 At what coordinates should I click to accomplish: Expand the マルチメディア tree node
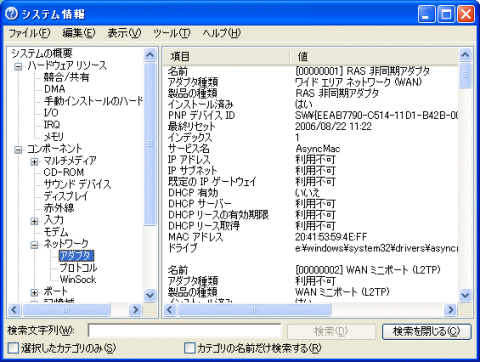(x=34, y=162)
